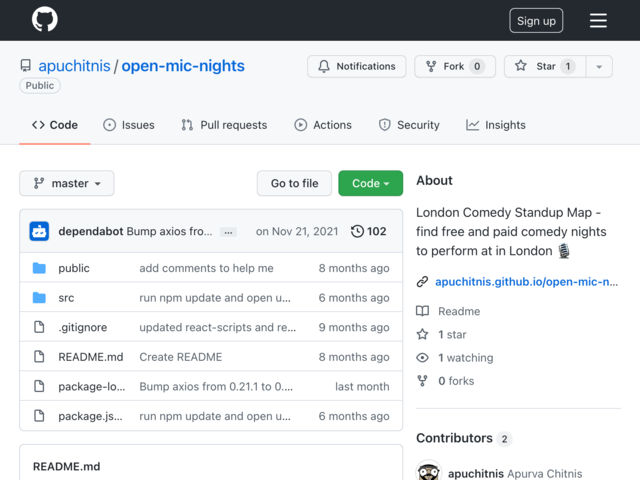Viewport: 640px width, 480px height.
Task: Click the README.md heading in readme panel
Action: [x=67, y=466]
